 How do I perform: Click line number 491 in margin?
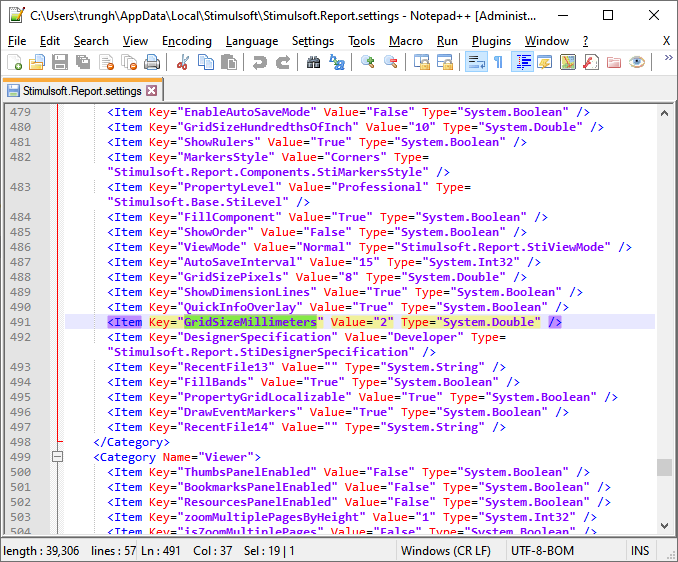pos(20,322)
